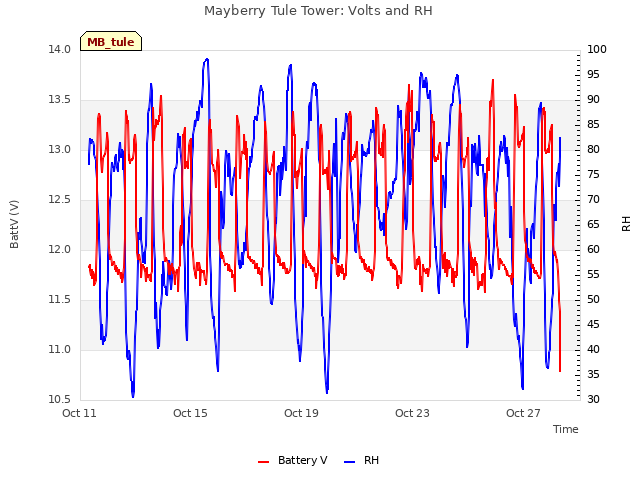
Task: Click the Oct 11 date tick label
Action: pos(79,413)
